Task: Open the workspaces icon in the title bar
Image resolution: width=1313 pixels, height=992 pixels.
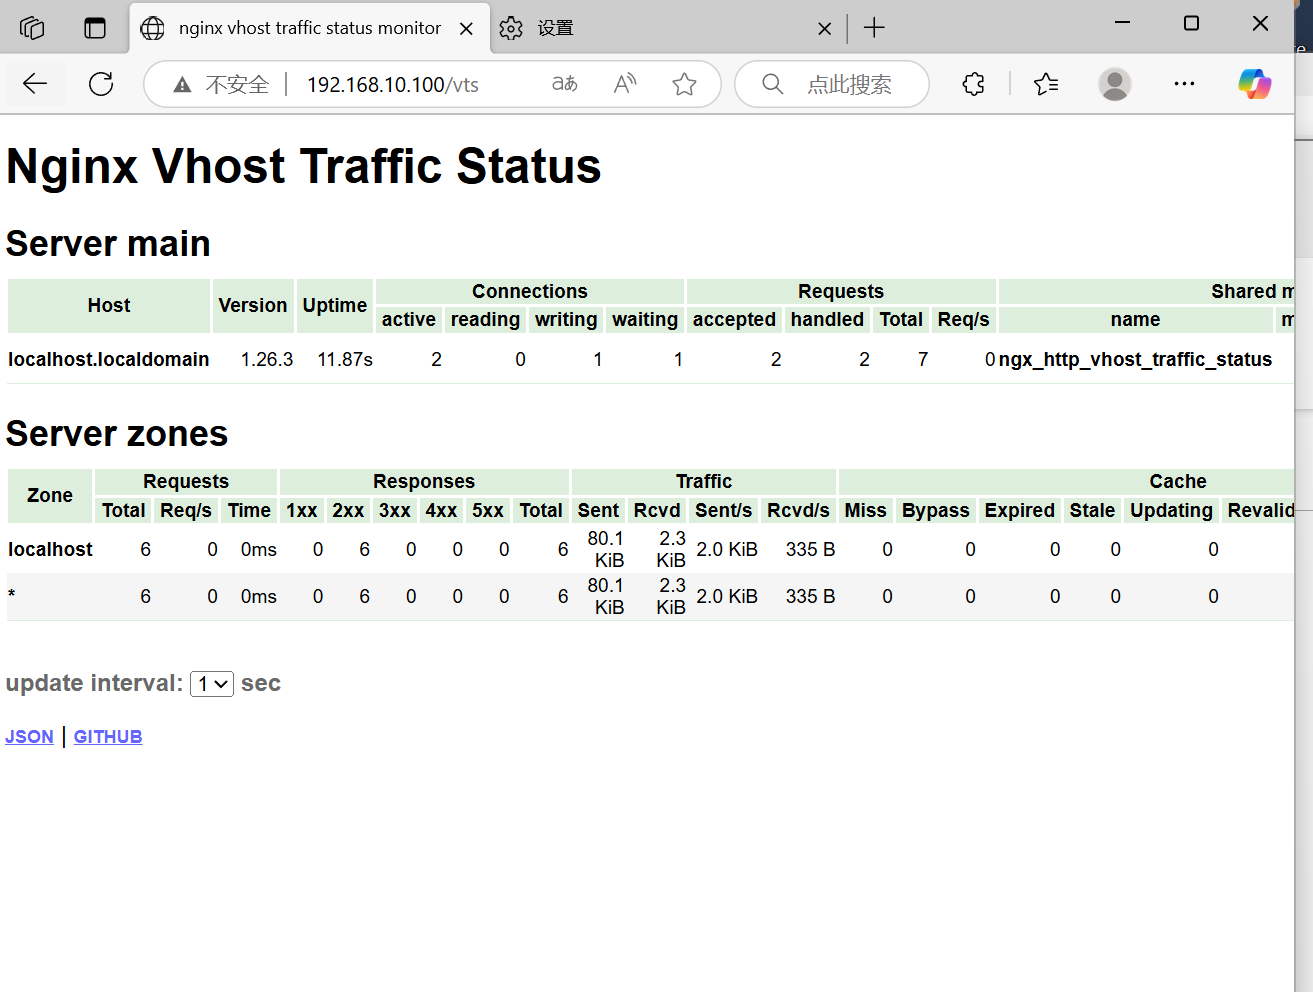Action: coord(32,28)
